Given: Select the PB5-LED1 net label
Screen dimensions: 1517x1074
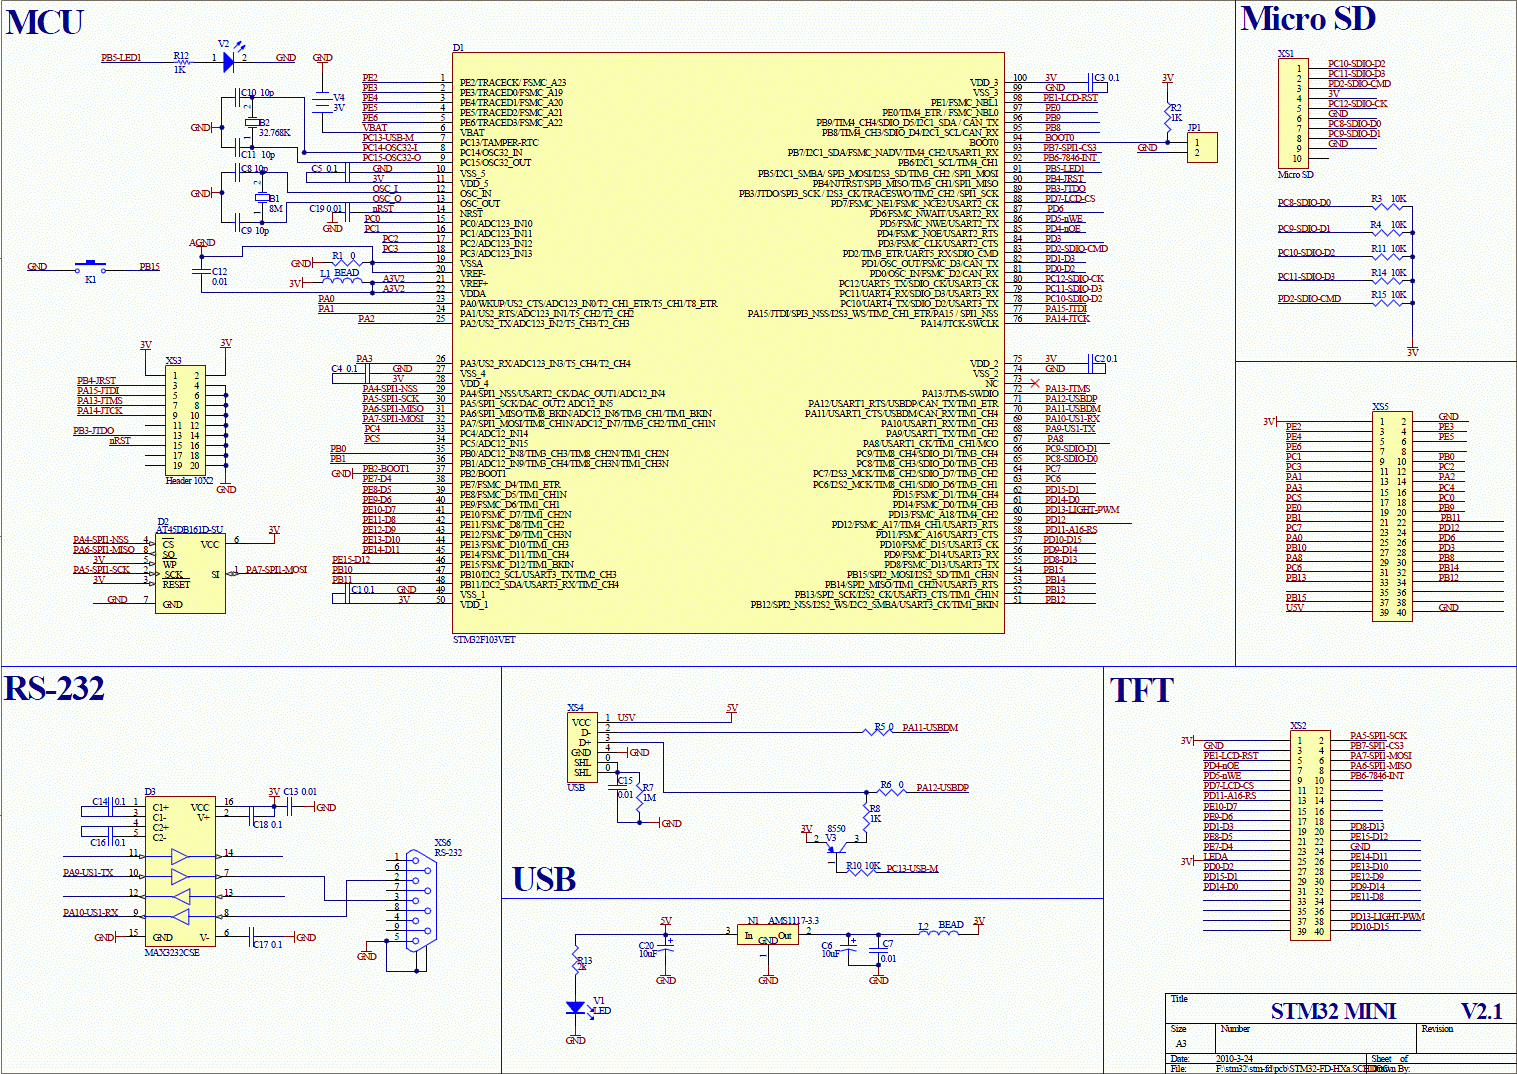Looking at the screenshot, I should [x=121, y=58].
